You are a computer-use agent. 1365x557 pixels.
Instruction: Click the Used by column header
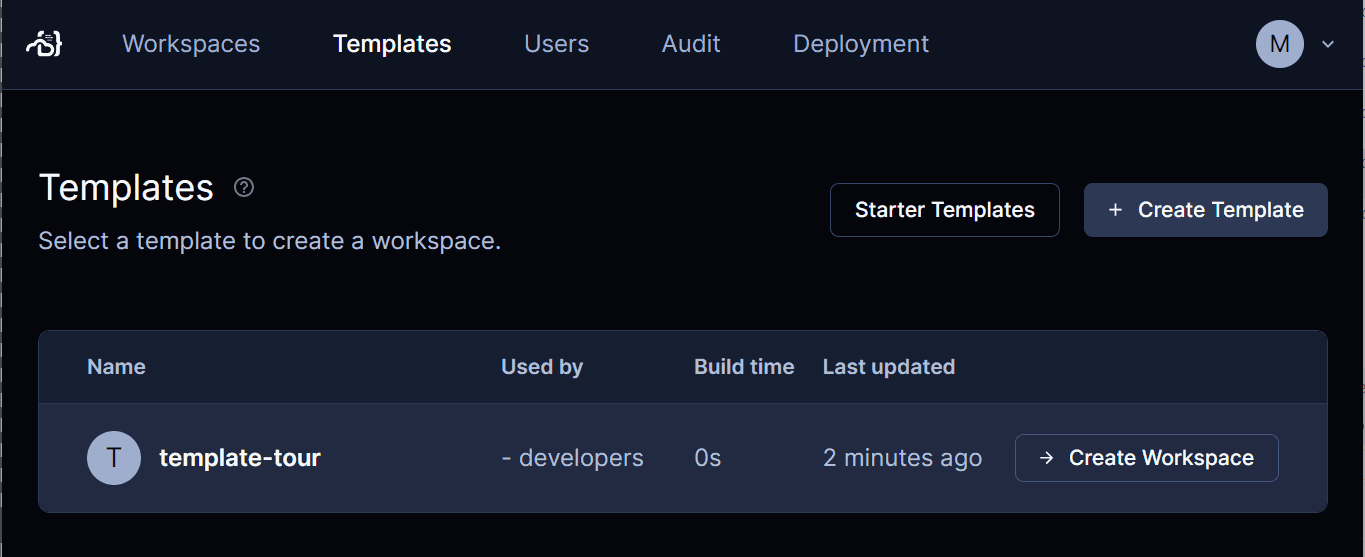click(542, 367)
